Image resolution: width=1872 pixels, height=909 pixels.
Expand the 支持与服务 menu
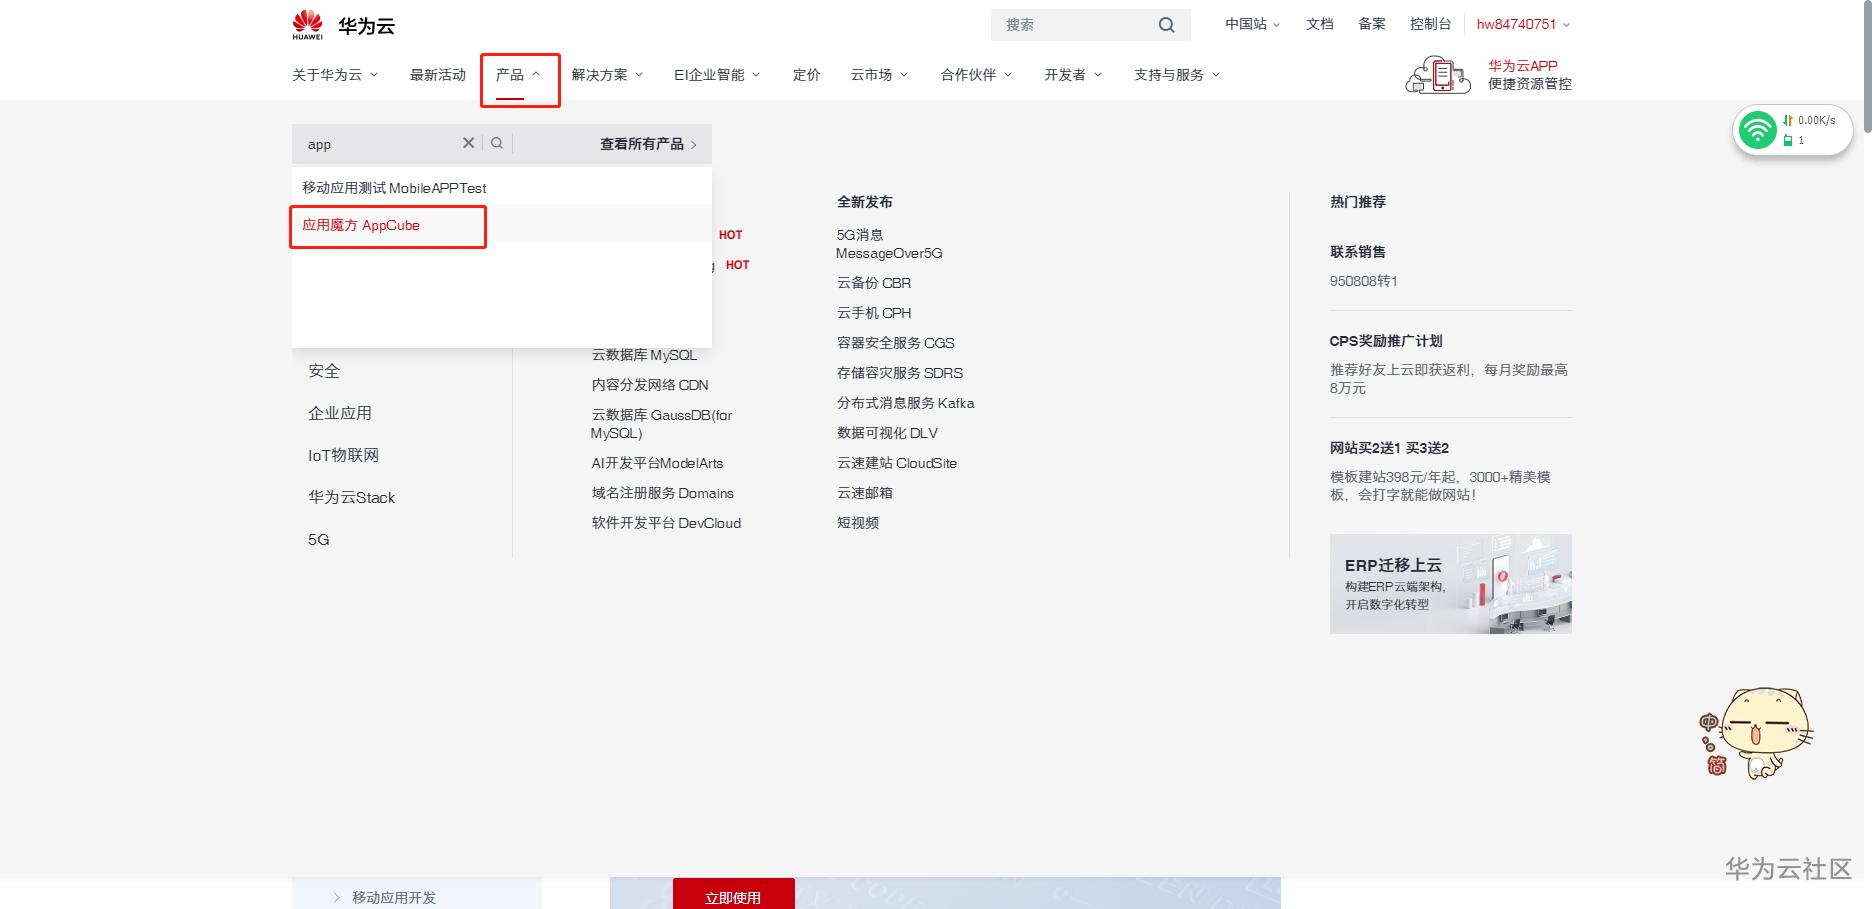pyautogui.click(x=1177, y=75)
